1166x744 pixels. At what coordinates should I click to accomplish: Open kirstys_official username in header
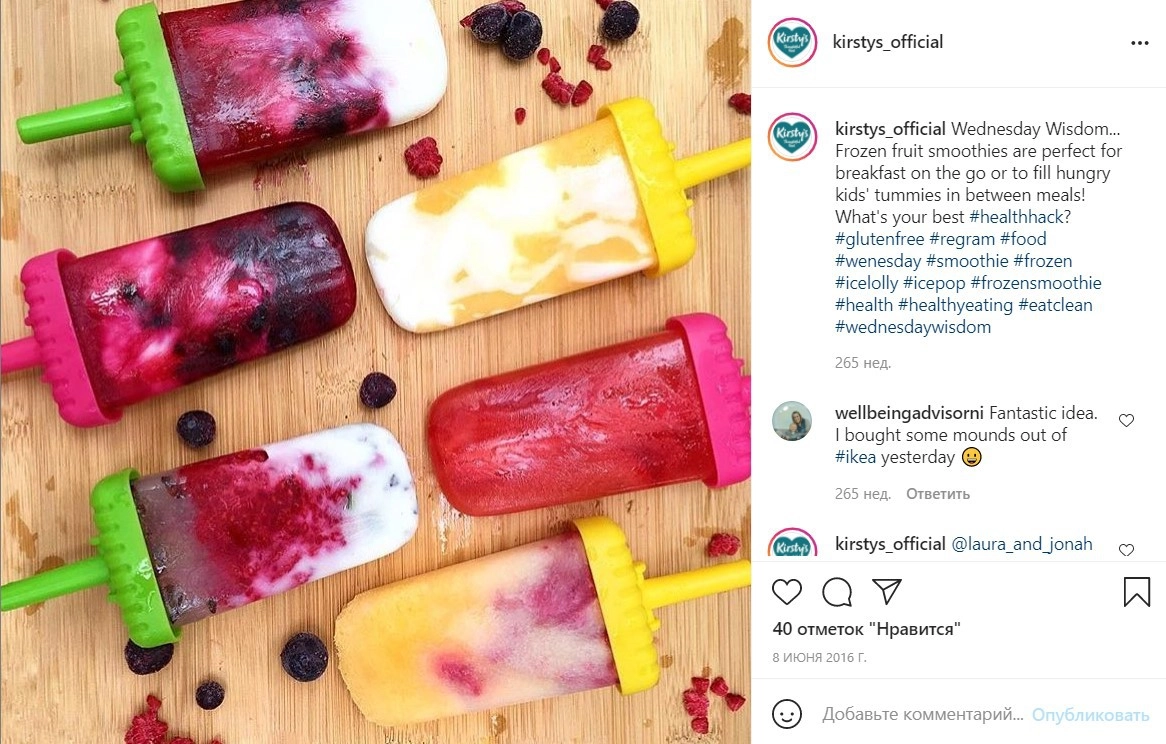888,42
